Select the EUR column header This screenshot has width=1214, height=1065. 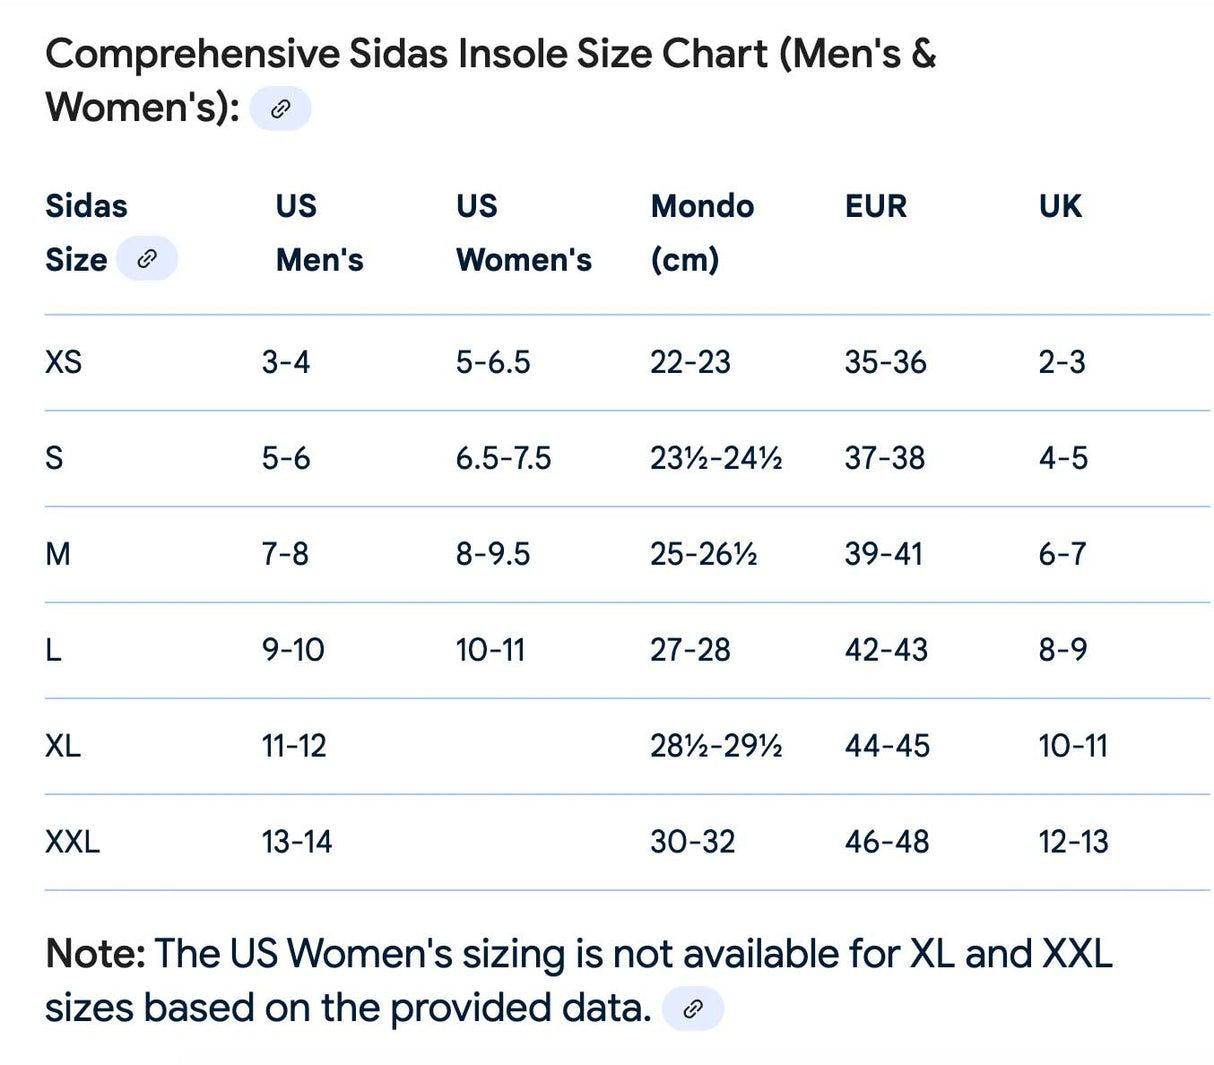pyautogui.click(x=875, y=207)
